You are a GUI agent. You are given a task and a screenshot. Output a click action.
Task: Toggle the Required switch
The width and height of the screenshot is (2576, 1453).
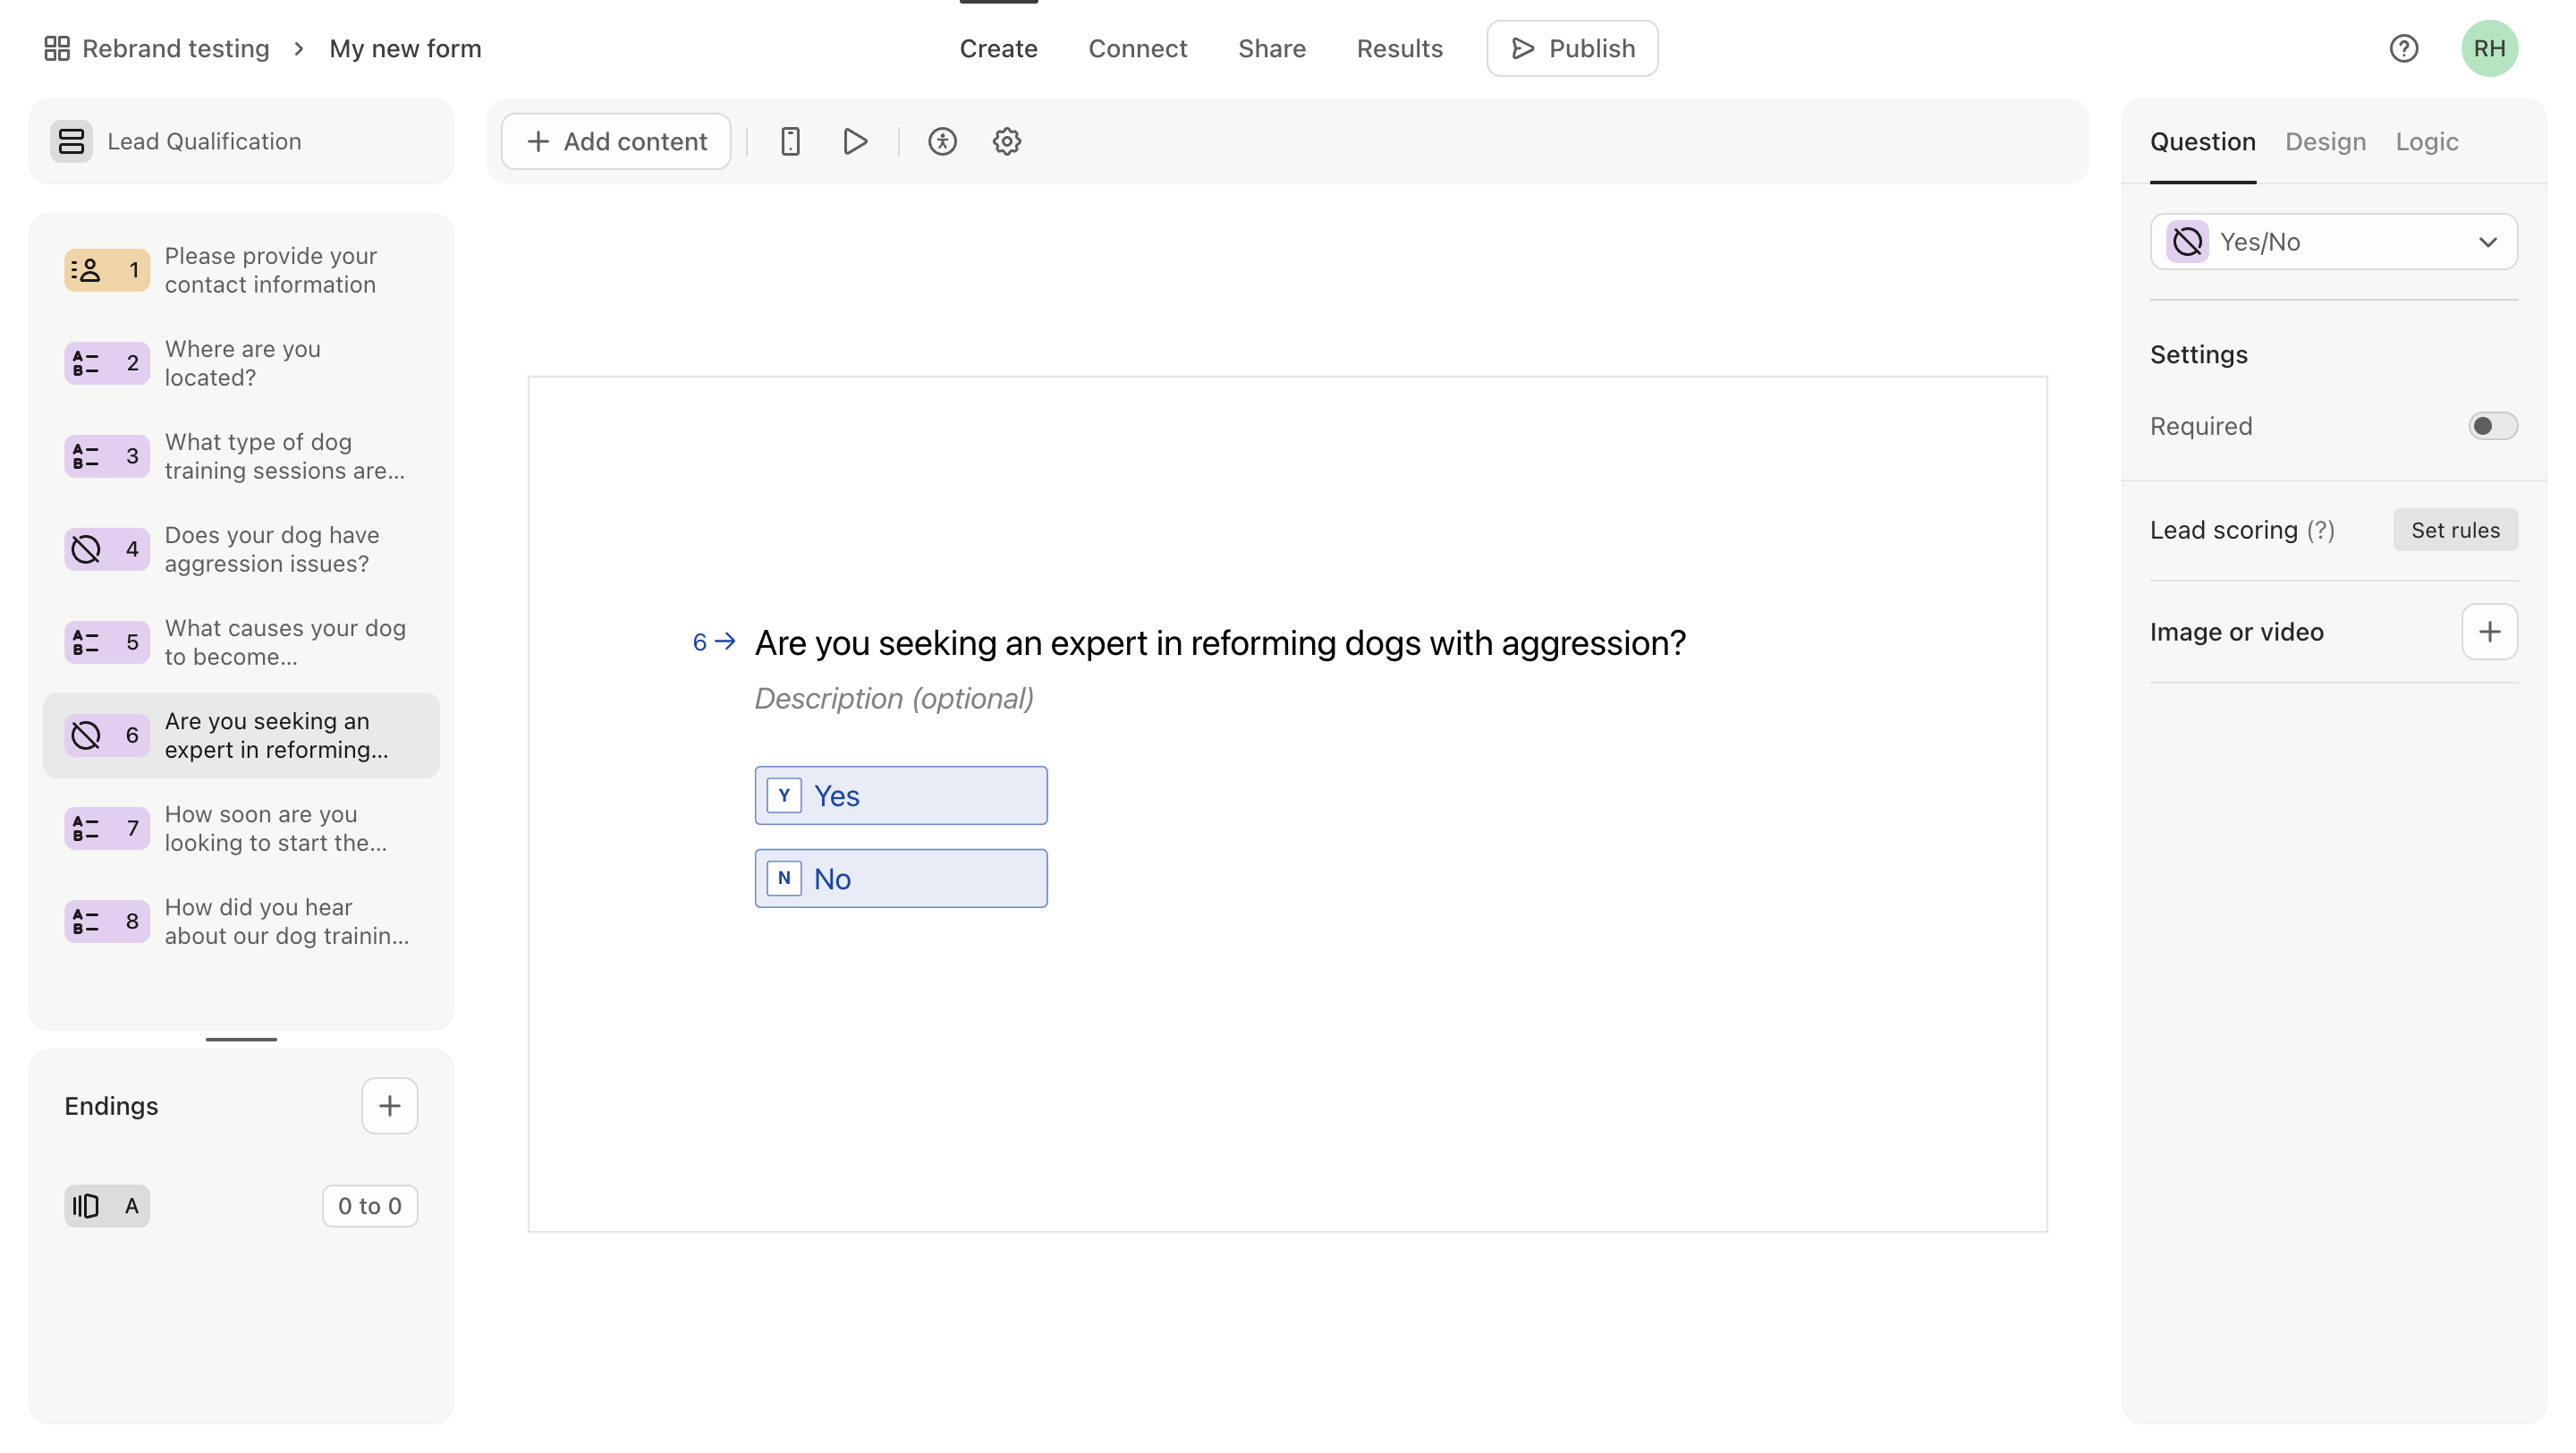[x=2493, y=426]
